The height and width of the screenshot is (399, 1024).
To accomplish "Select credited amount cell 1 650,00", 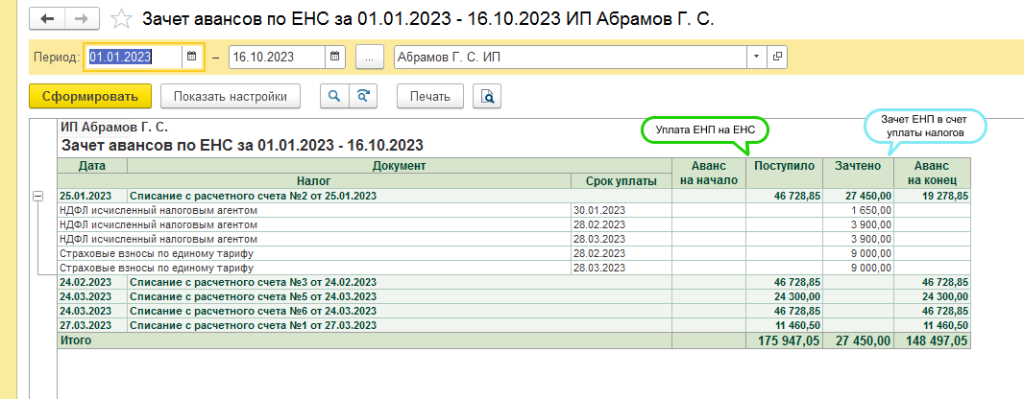I will (858, 210).
